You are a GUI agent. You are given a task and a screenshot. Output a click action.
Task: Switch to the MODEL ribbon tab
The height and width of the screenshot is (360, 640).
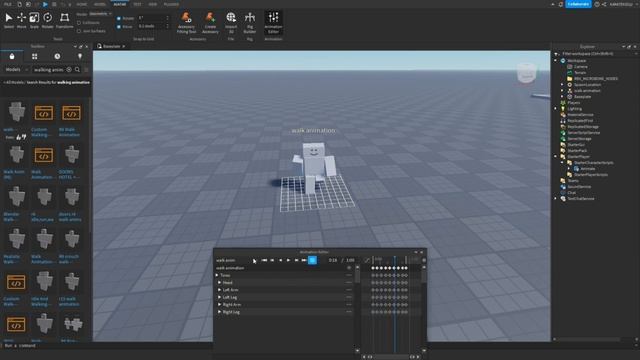click(100, 4)
